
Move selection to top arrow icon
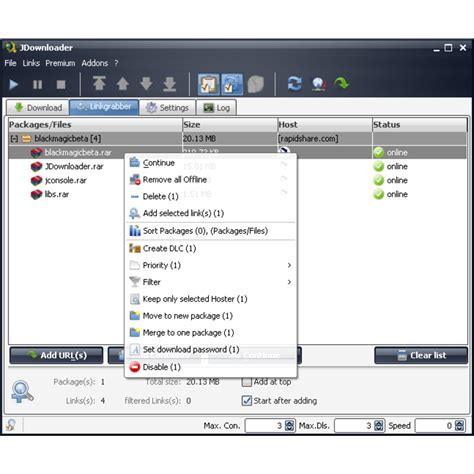[99, 83]
